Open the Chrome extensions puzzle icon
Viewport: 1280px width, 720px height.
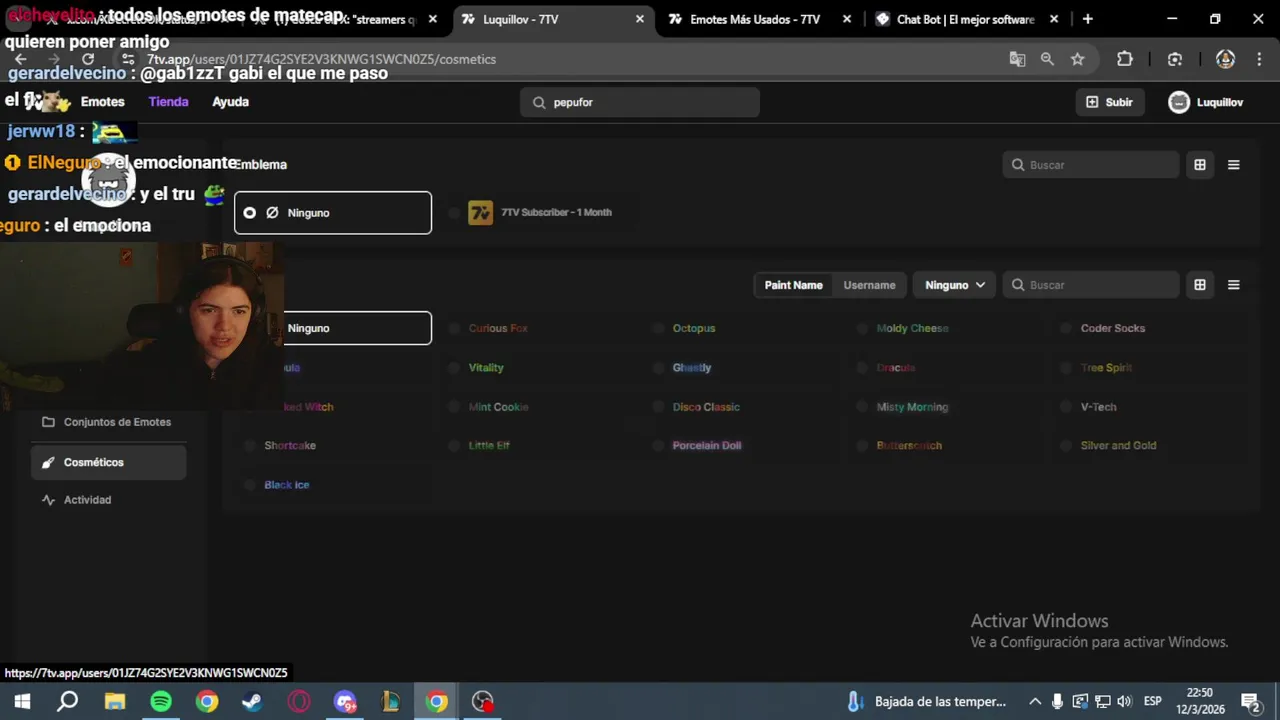(1125, 59)
